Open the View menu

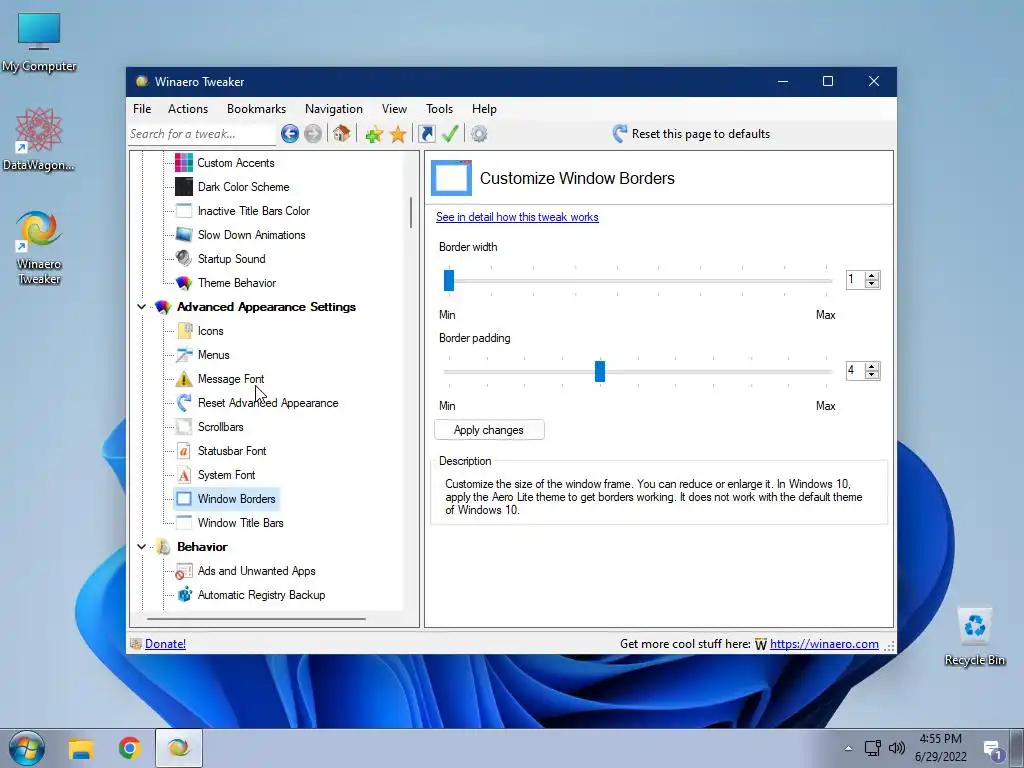[394, 109]
